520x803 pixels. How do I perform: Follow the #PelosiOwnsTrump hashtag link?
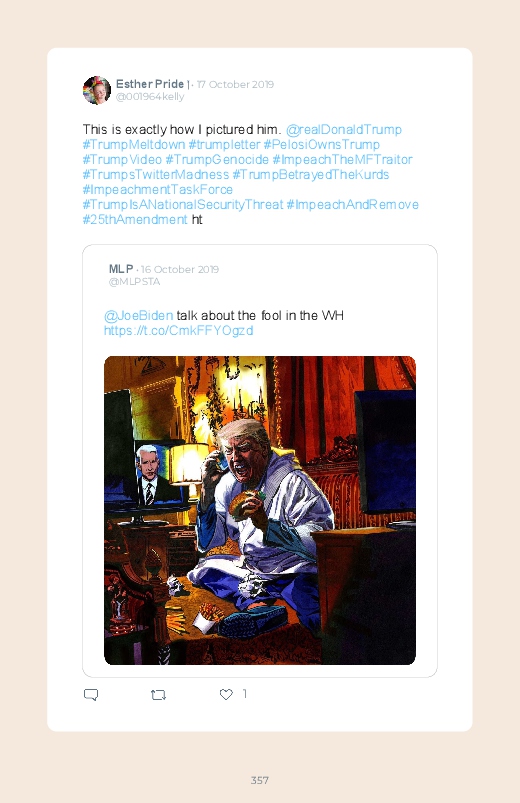[322, 144]
